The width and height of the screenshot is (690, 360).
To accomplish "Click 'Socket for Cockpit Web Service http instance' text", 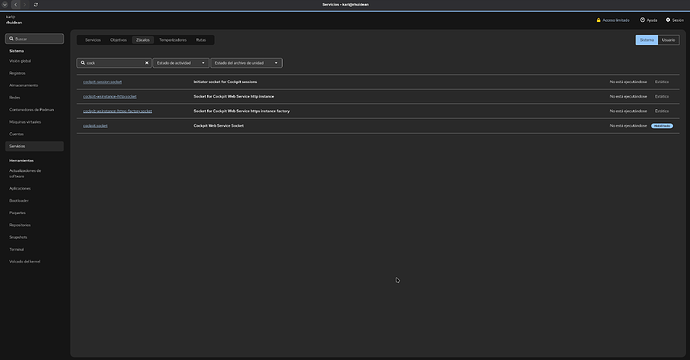I will 234,96.
